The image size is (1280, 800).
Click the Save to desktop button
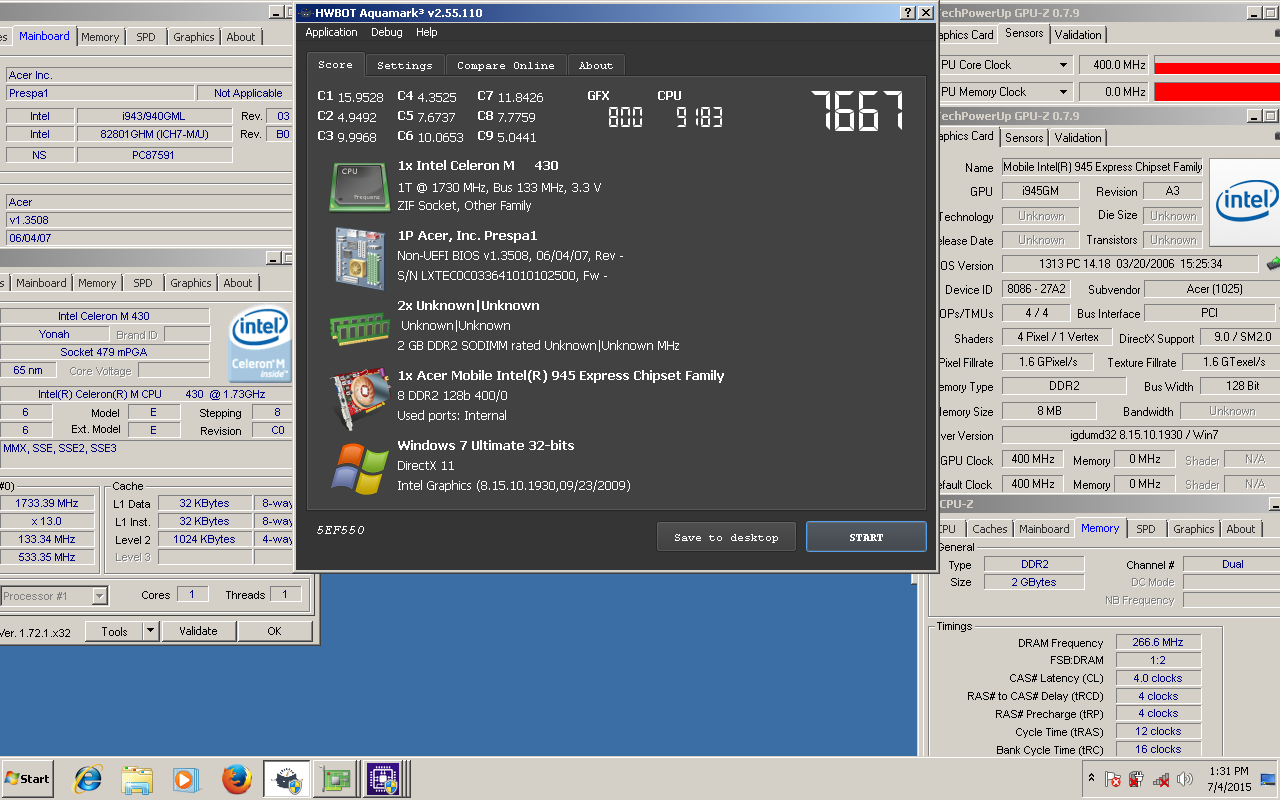pyautogui.click(x=726, y=537)
